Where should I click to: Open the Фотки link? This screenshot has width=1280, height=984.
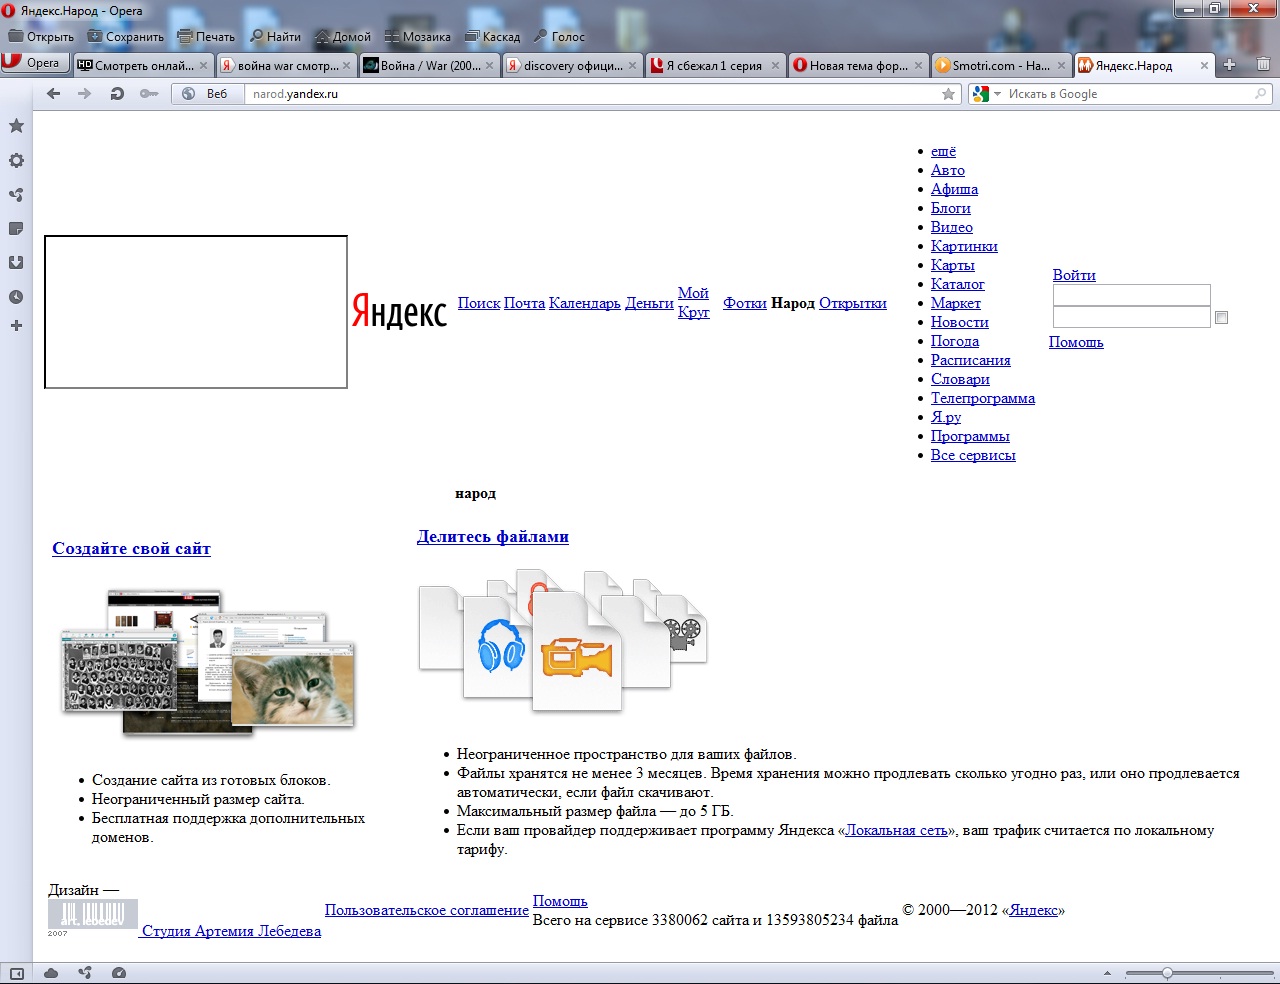745,303
